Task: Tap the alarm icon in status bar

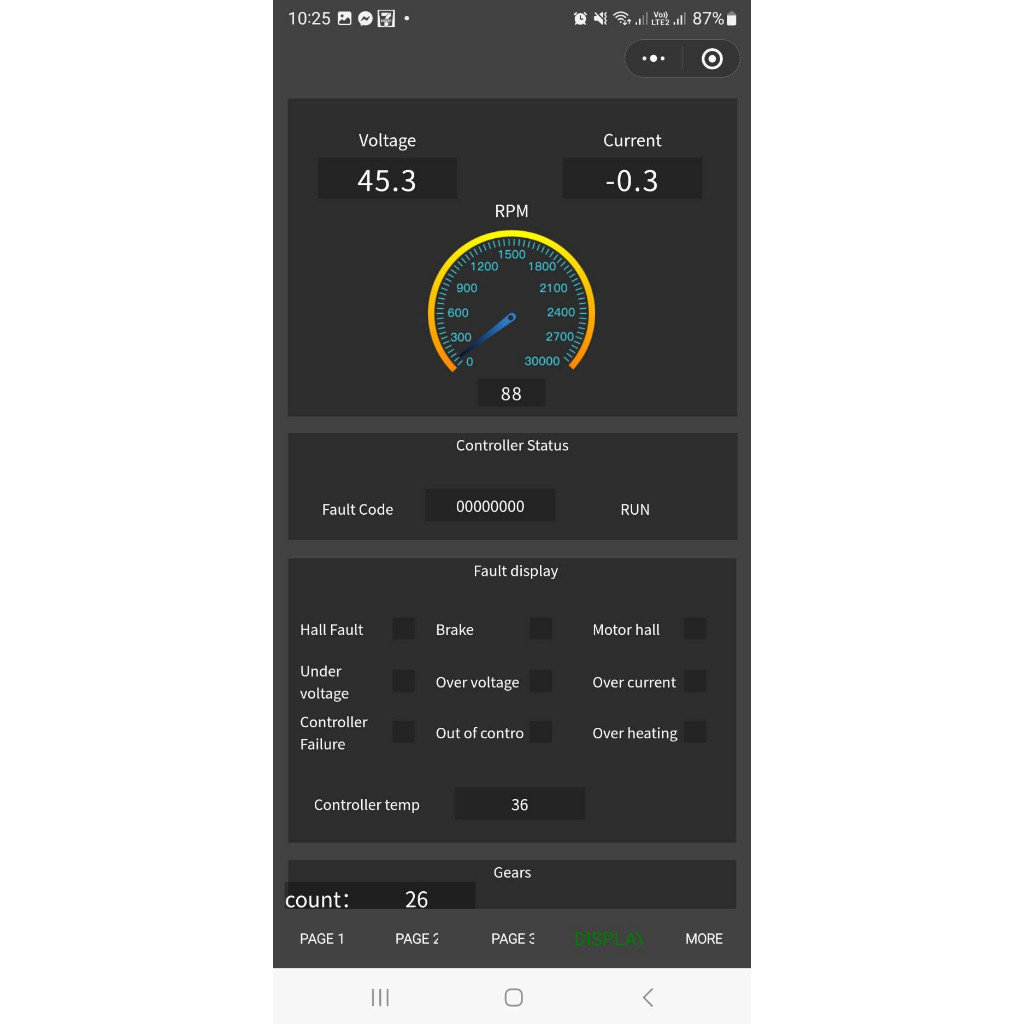Action: point(580,19)
